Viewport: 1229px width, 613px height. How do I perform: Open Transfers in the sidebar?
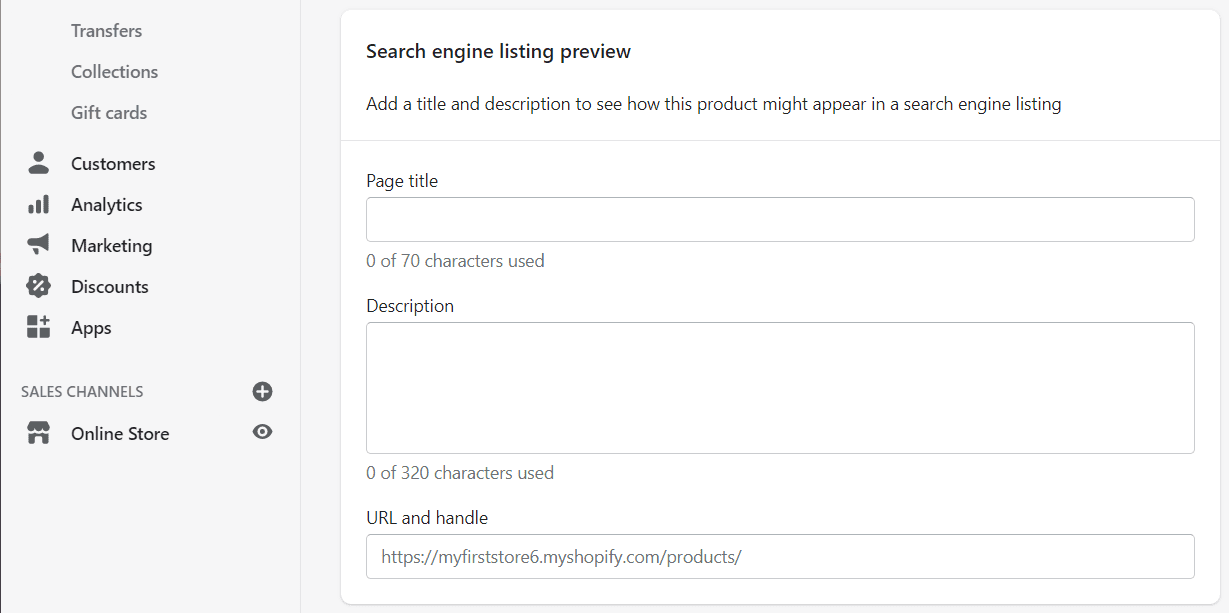107,31
